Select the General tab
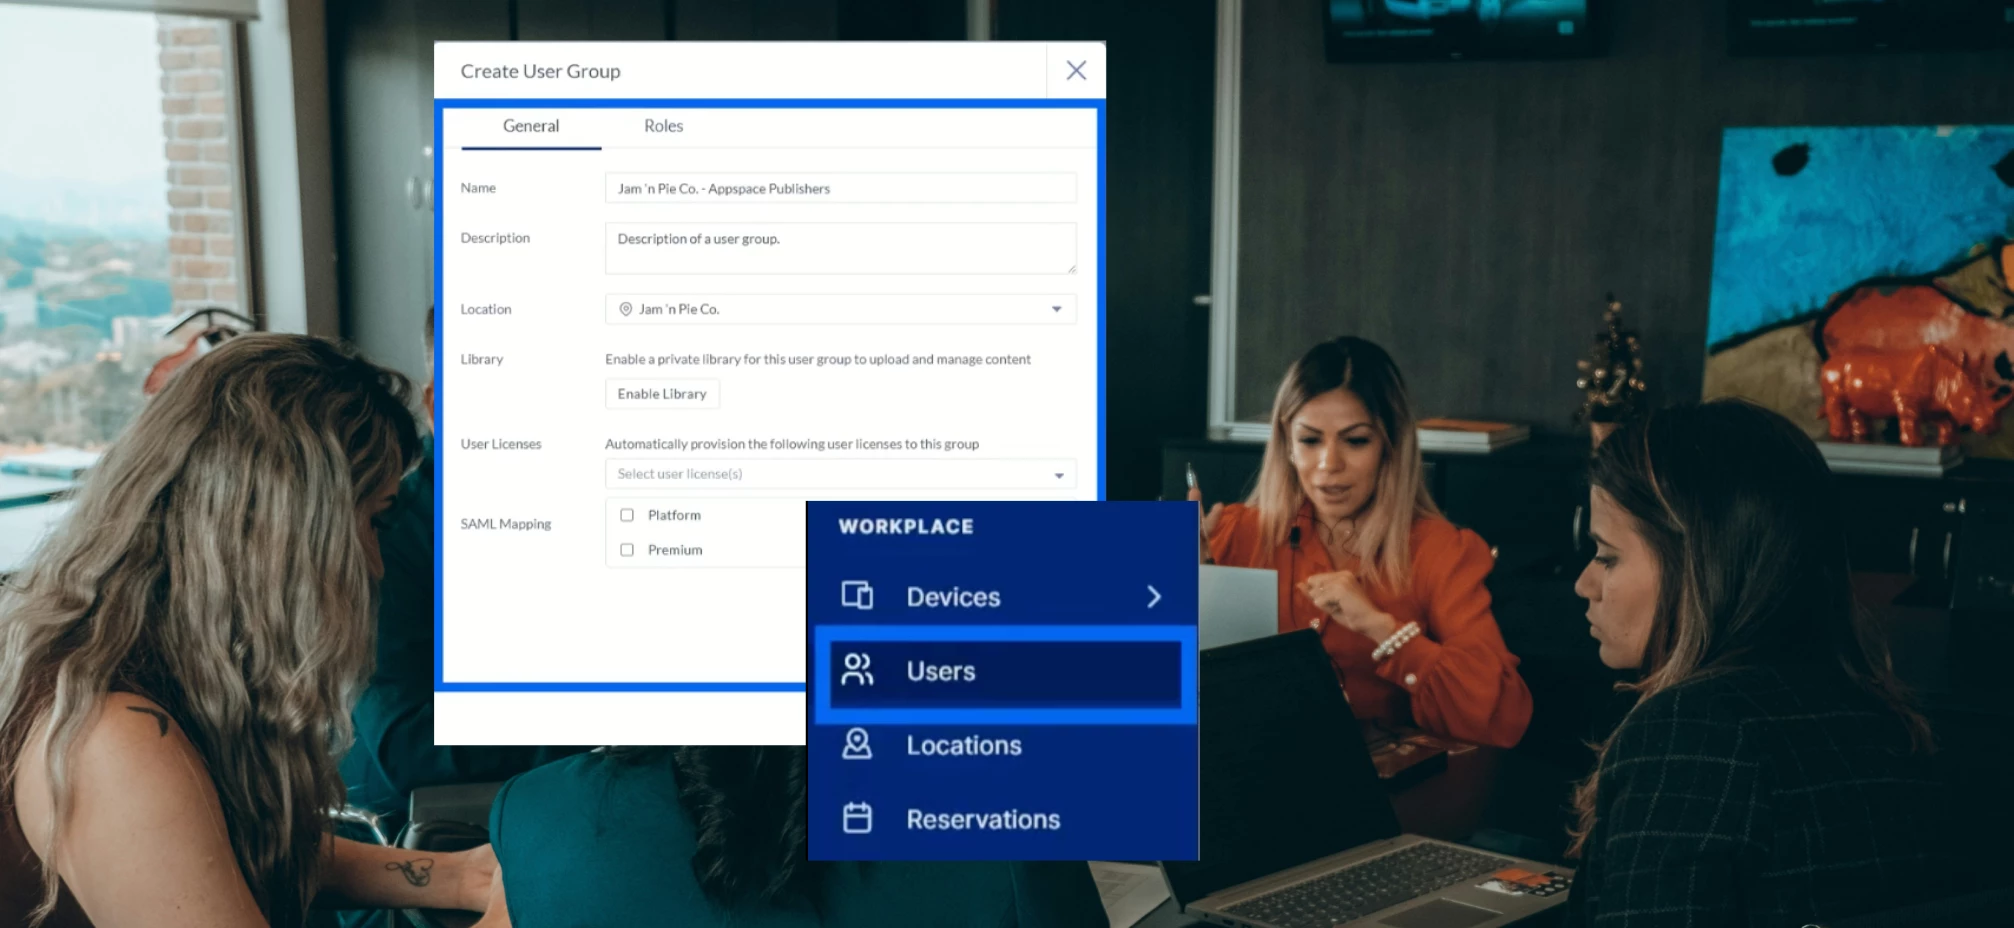The image size is (2014, 928). 530,126
